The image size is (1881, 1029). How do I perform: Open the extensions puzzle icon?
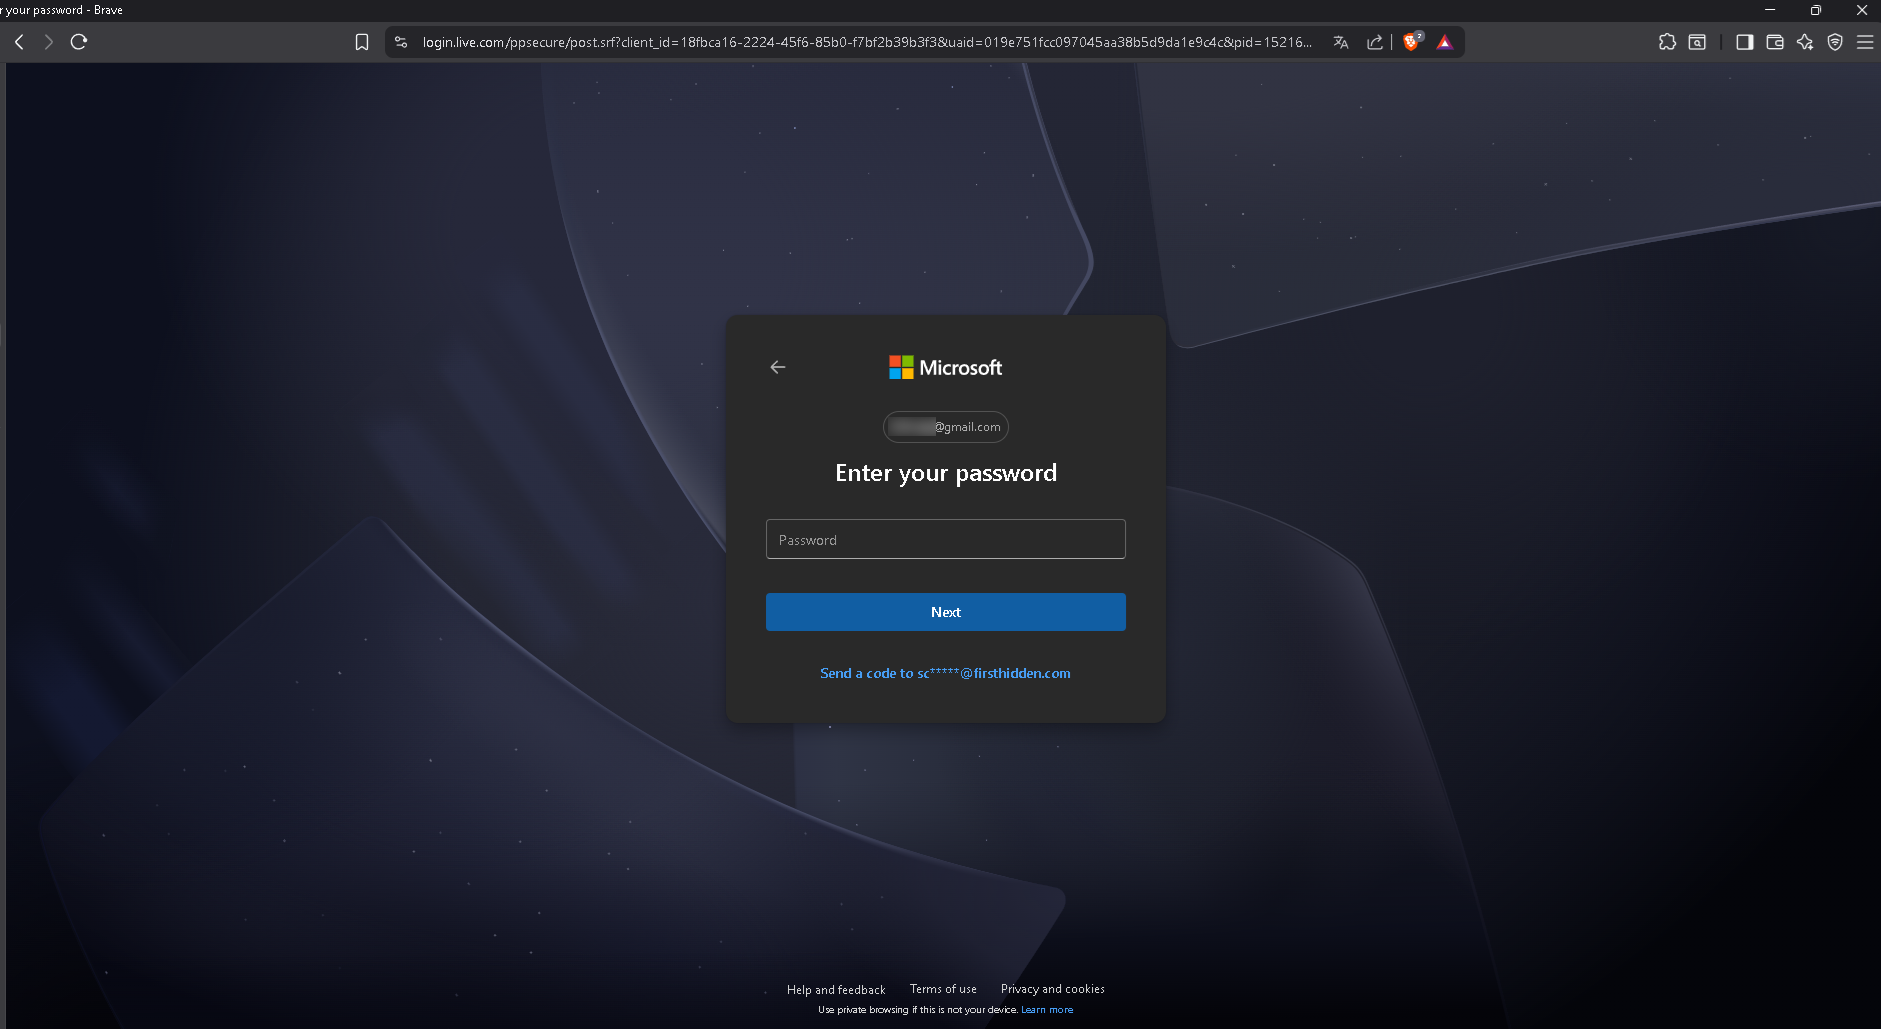click(1667, 42)
